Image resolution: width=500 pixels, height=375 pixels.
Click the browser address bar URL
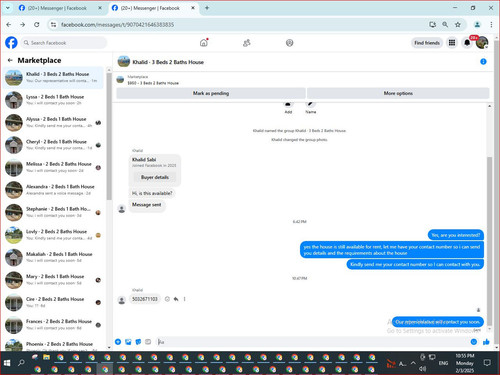pyautogui.click(x=117, y=25)
